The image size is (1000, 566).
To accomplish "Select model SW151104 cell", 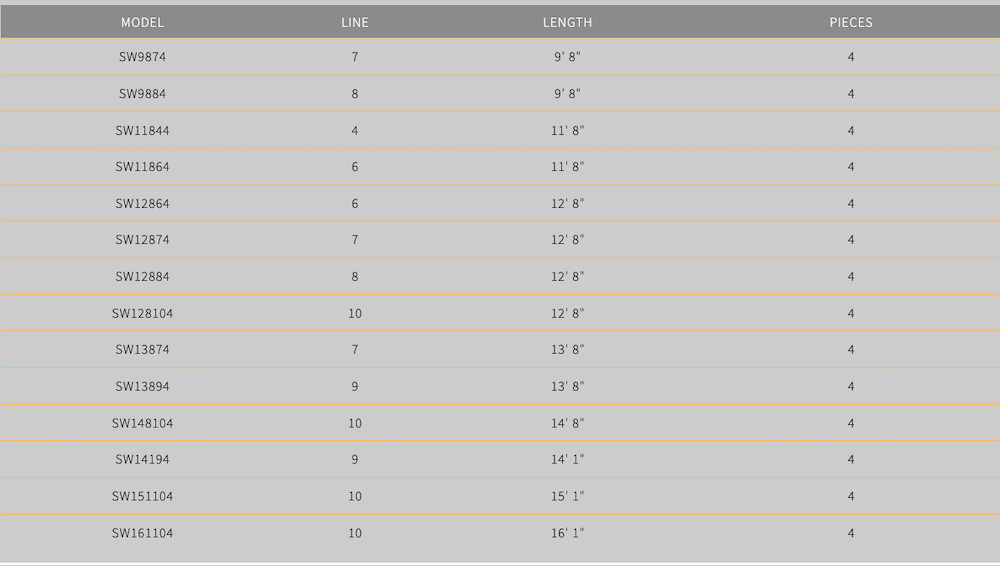I will 142,496.
